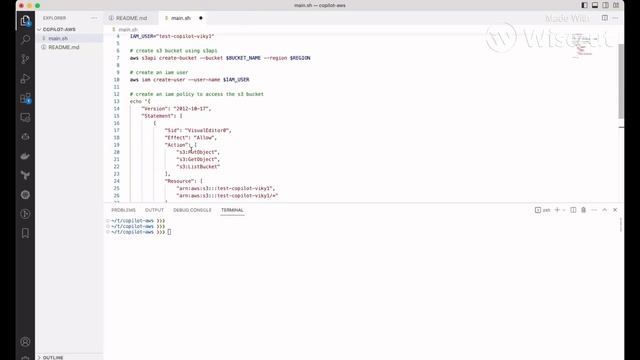This screenshot has height=360, width=640.
Task: Click the "Resource": [ line
Action: click(x=184, y=181)
